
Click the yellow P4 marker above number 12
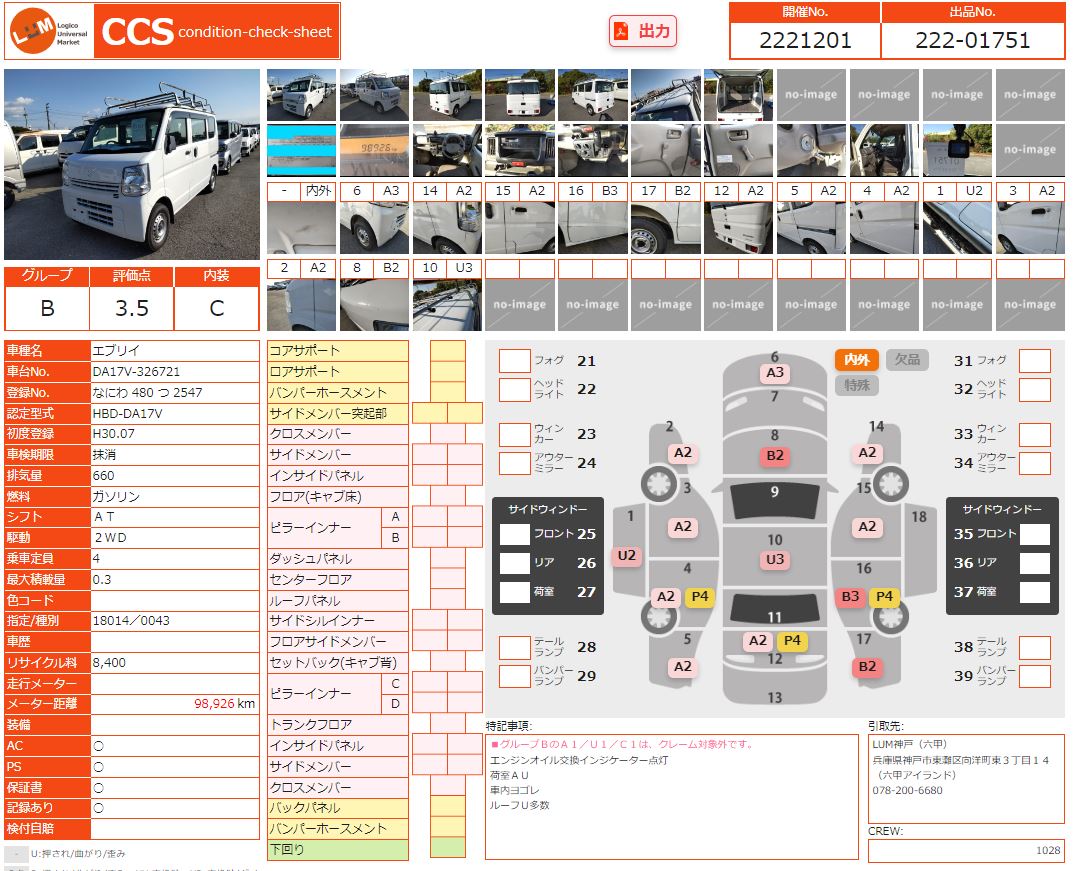(792, 641)
